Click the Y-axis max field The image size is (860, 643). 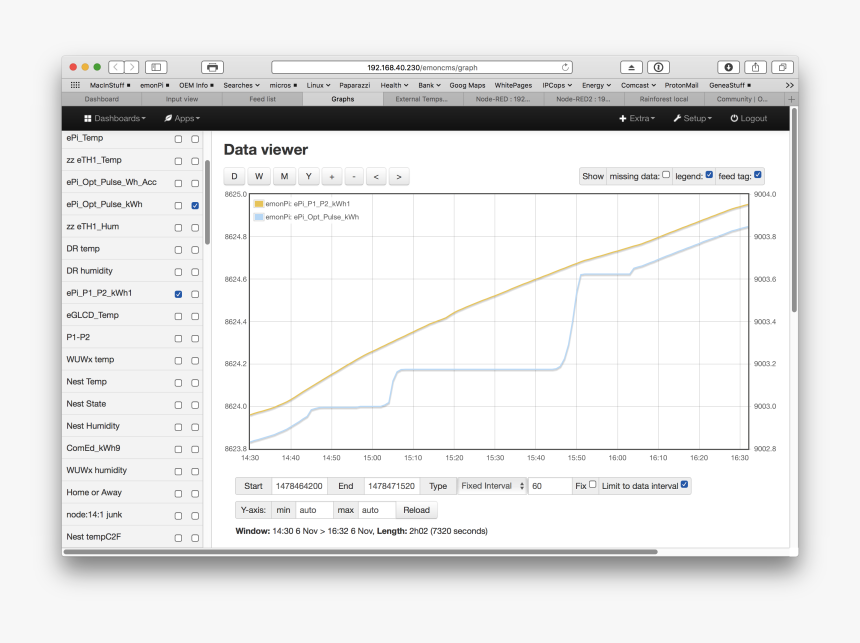377,510
